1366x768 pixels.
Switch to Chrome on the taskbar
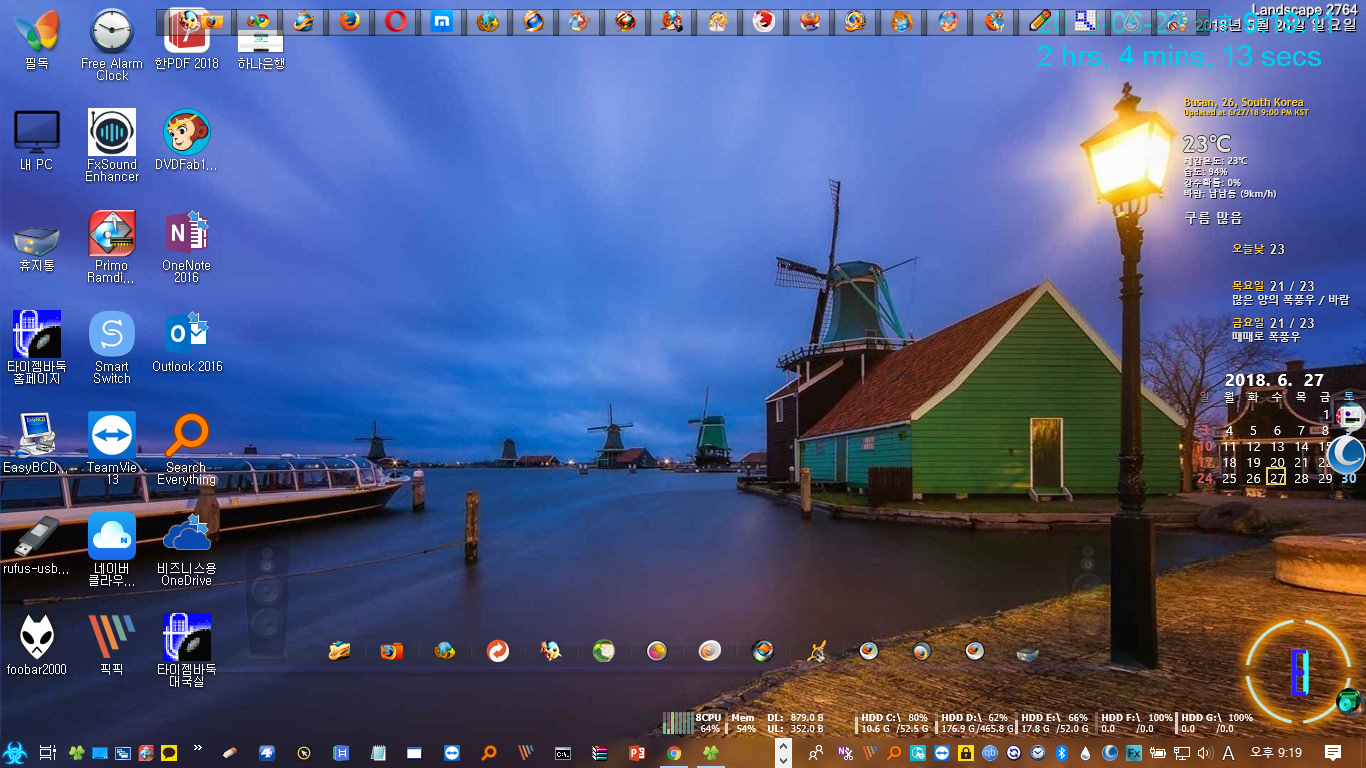point(674,753)
